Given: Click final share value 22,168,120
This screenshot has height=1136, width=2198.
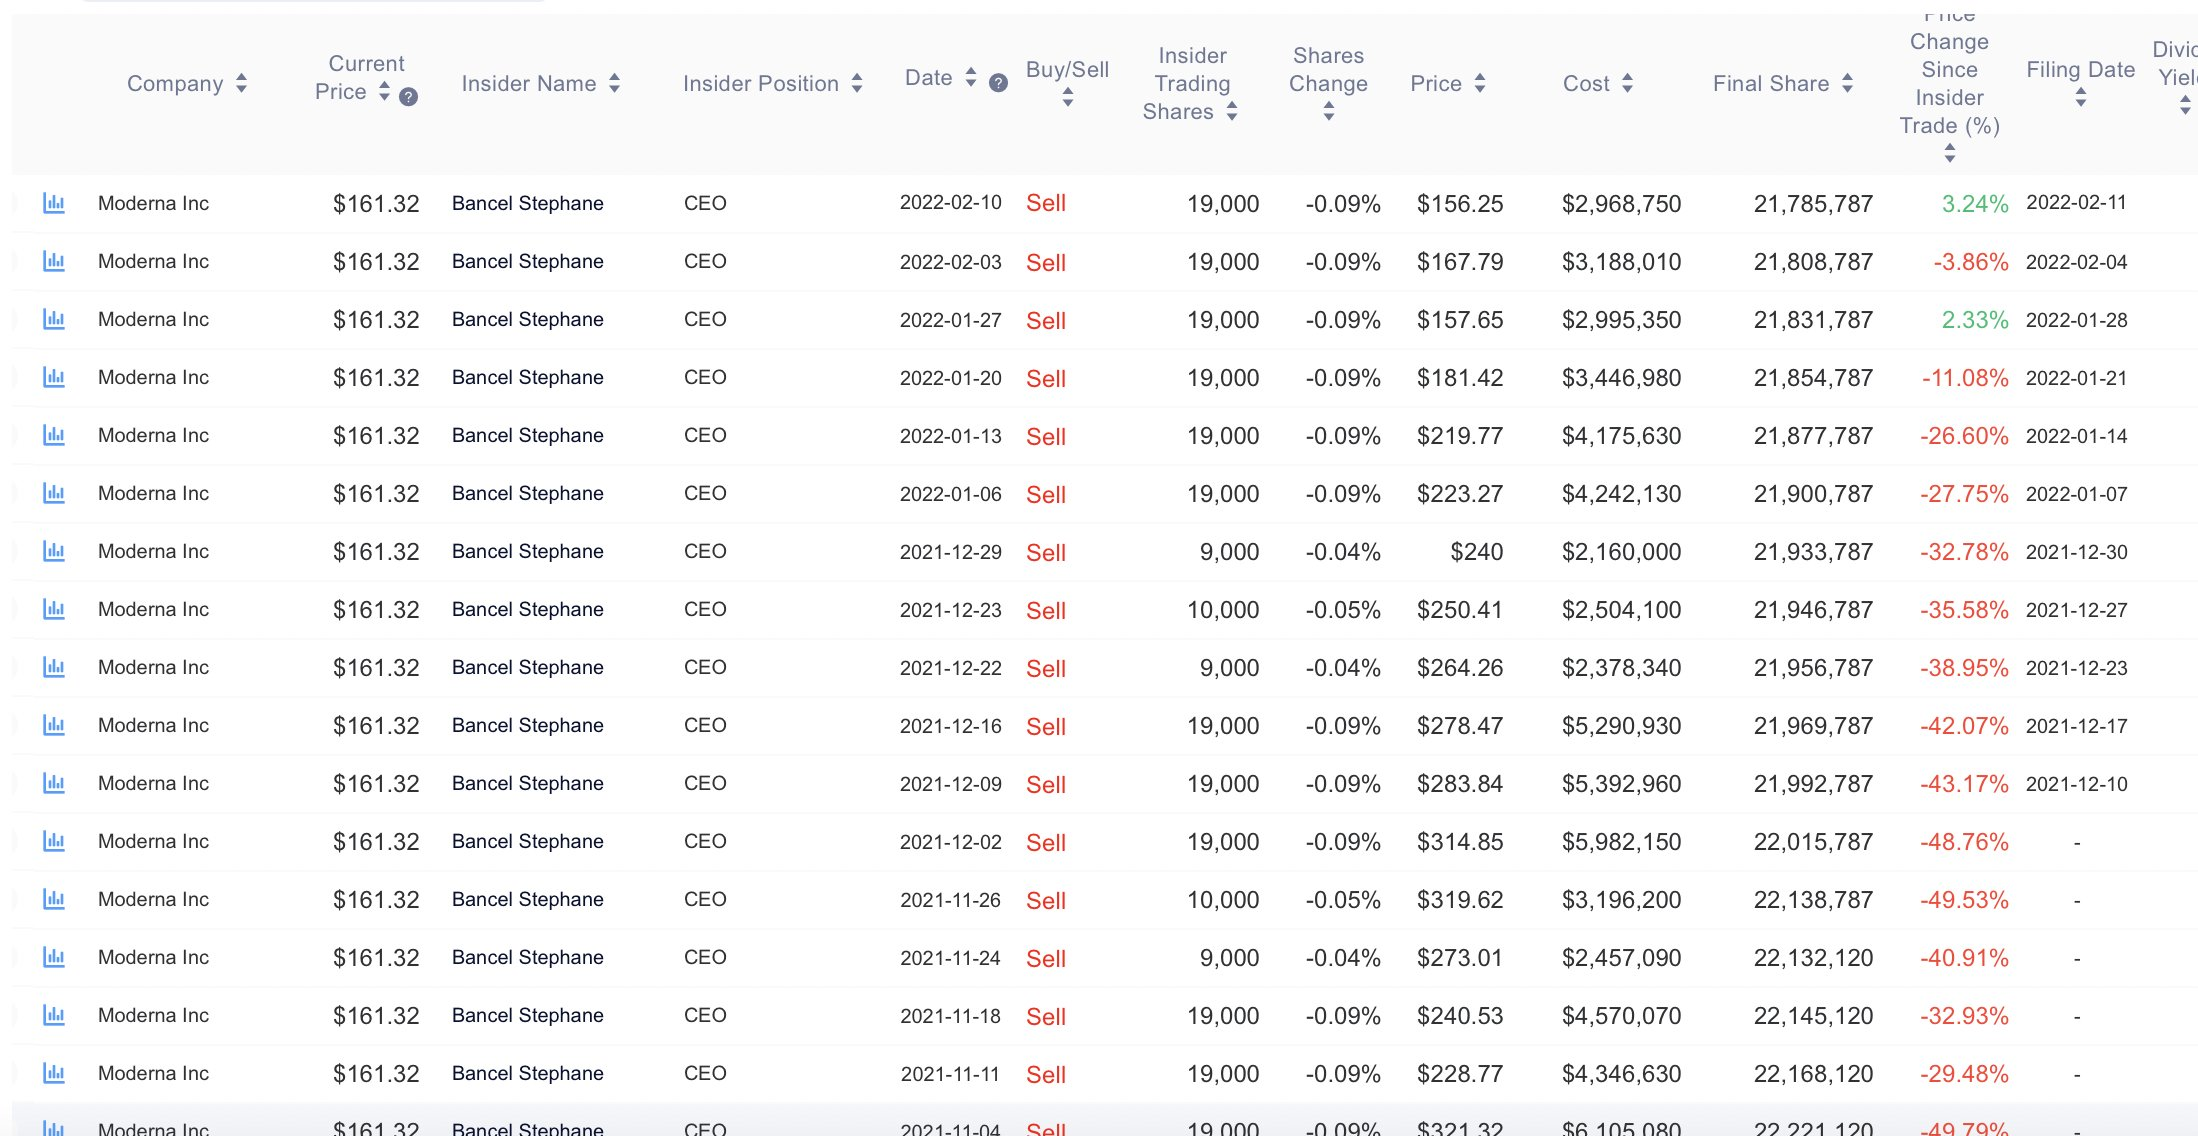Looking at the screenshot, I should pyautogui.click(x=1813, y=1074).
